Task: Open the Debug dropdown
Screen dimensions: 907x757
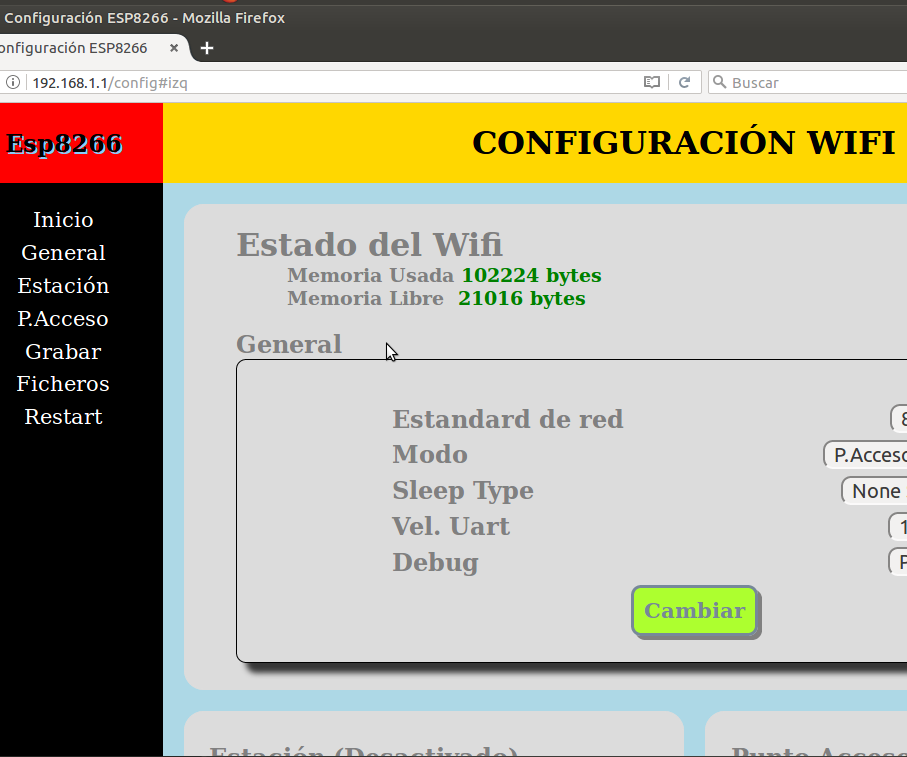Action: (899, 561)
